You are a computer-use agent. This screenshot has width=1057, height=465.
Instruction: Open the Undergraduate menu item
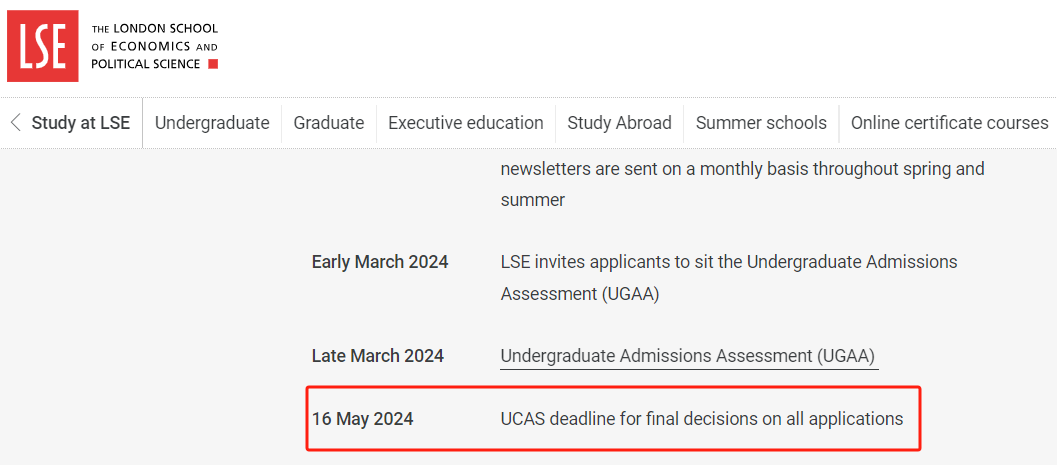(212, 123)
